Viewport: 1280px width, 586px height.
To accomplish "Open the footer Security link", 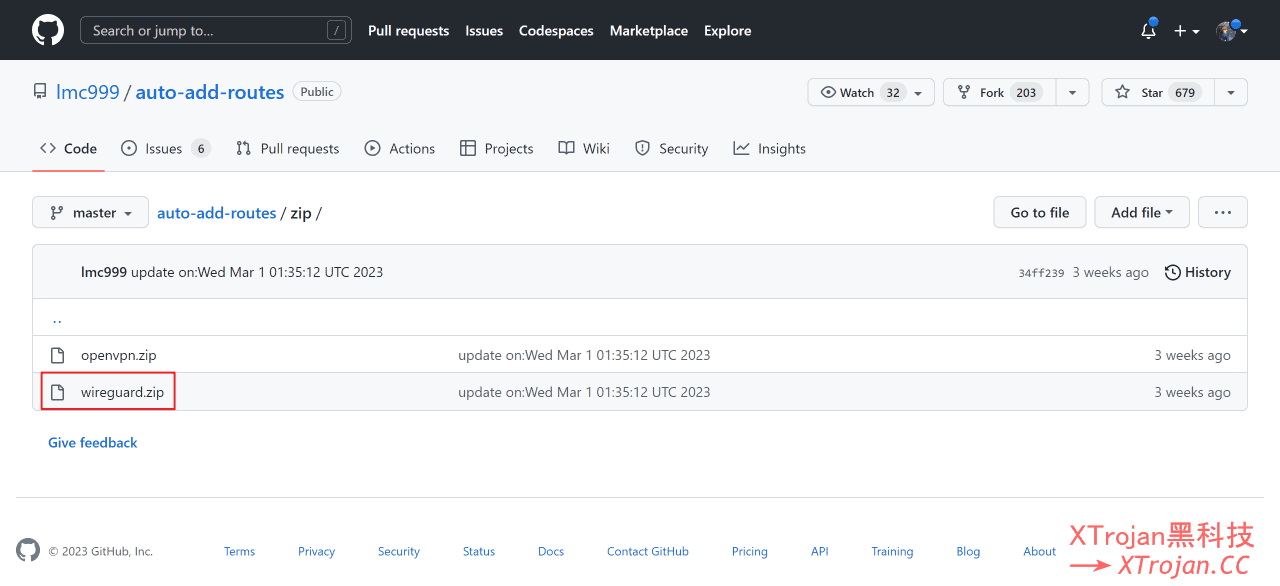I will coord(399,551).
